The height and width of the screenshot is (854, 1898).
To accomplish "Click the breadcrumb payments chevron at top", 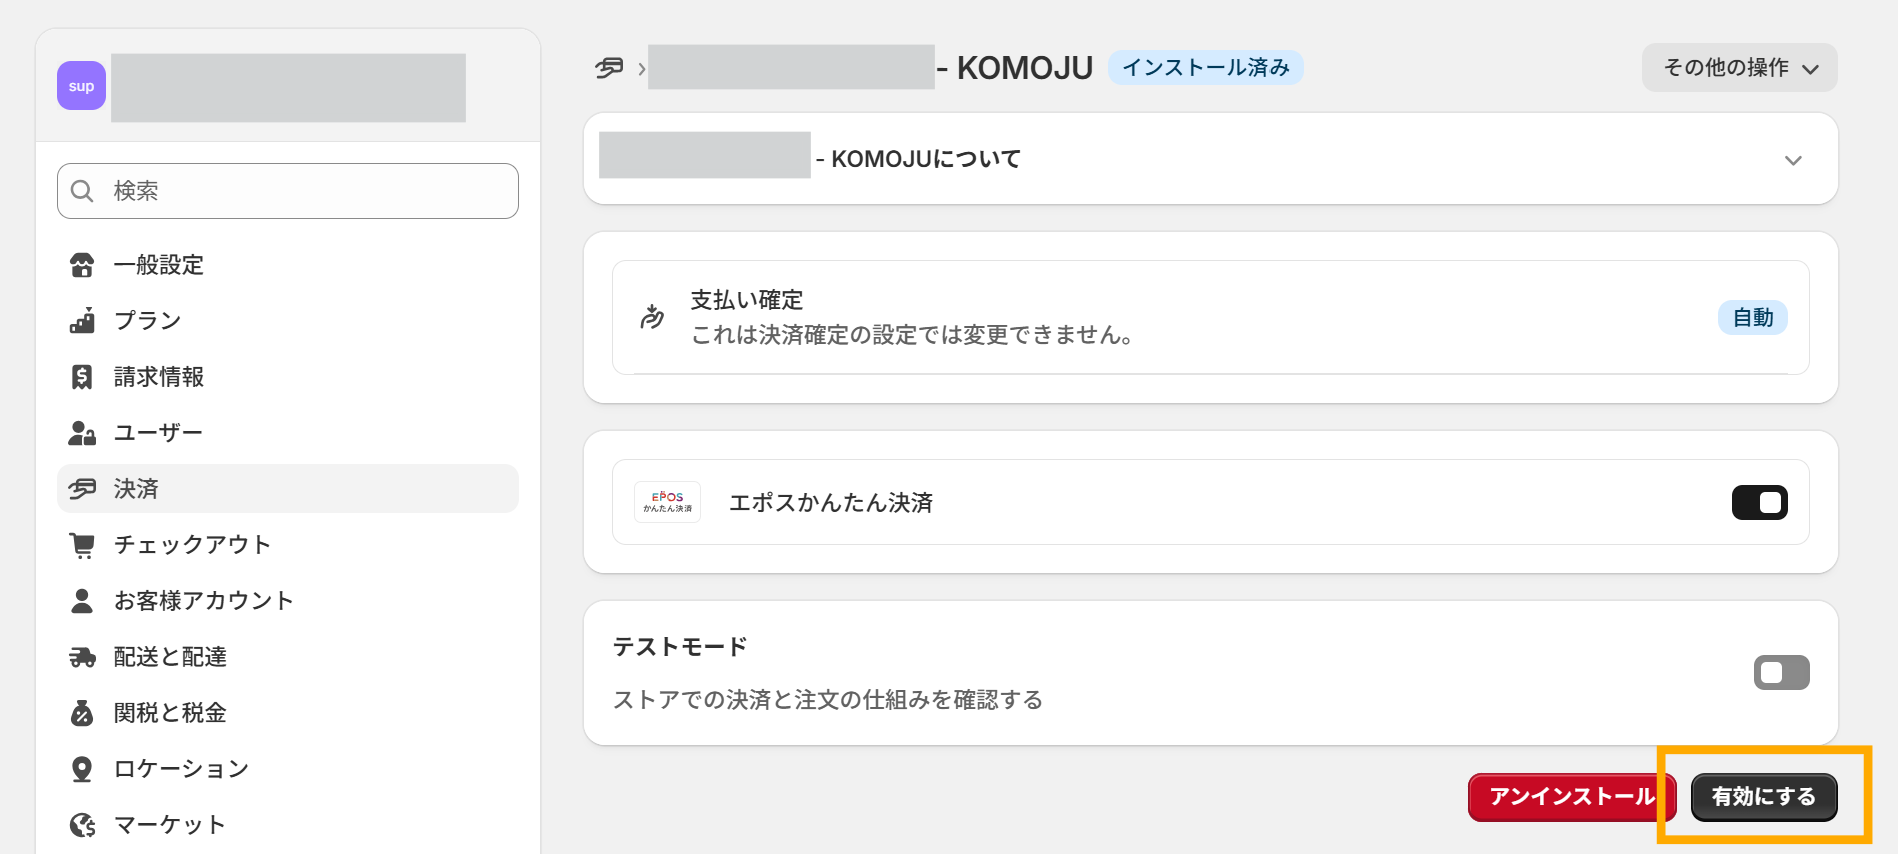I will pos(641,68).
